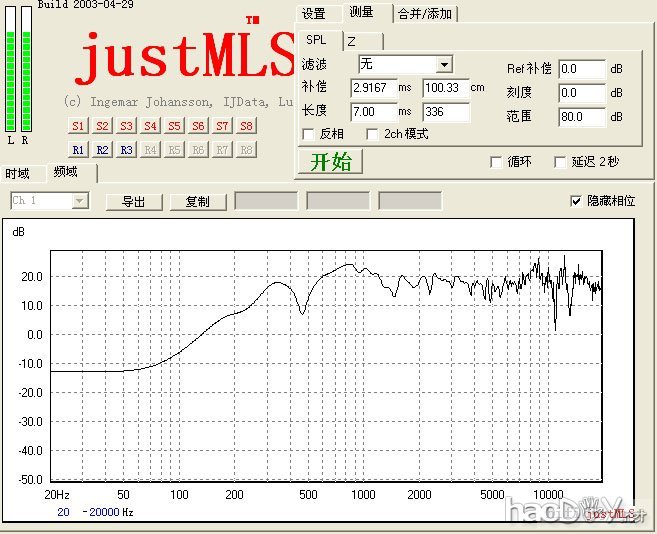Click the R2 recall button

coord(102,149)
